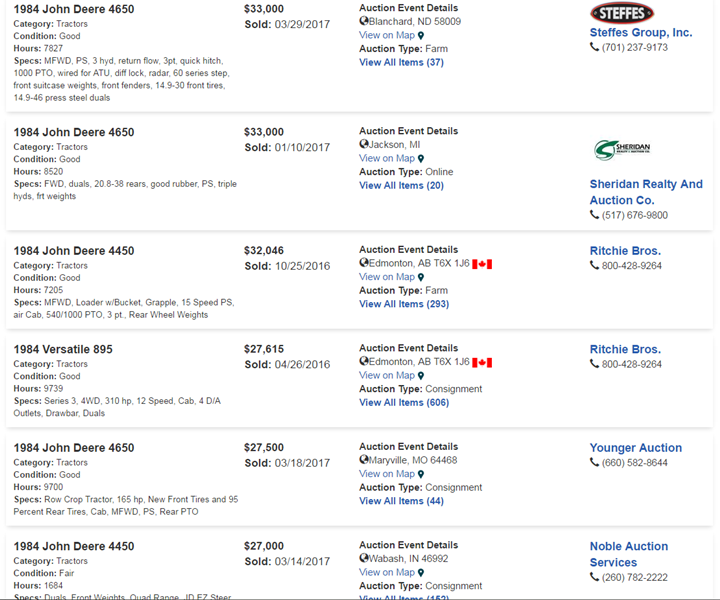The image size is (720, 600).
Task: Click the $27,500 price
Action: 264,448
